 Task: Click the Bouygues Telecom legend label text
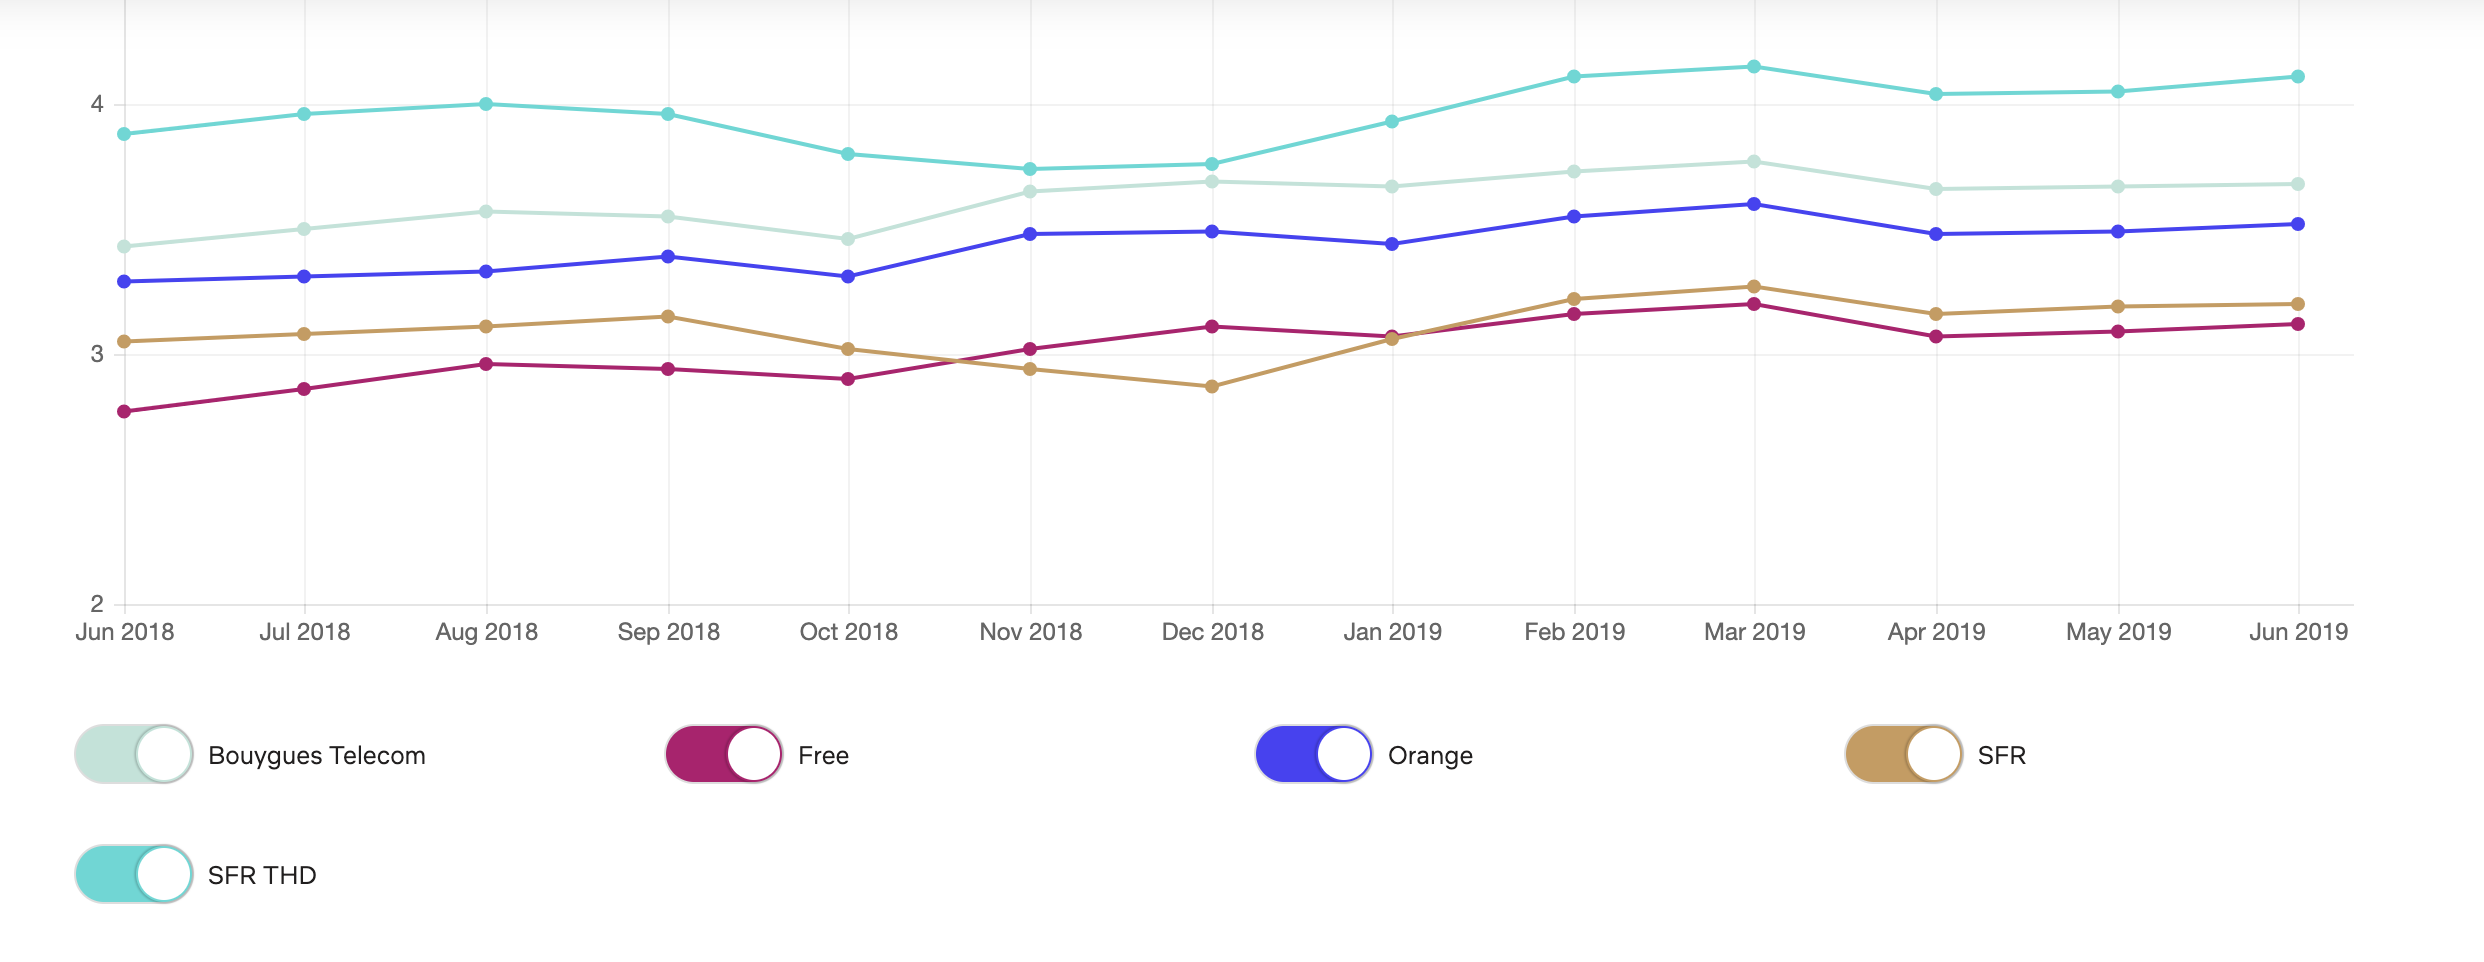317,756
